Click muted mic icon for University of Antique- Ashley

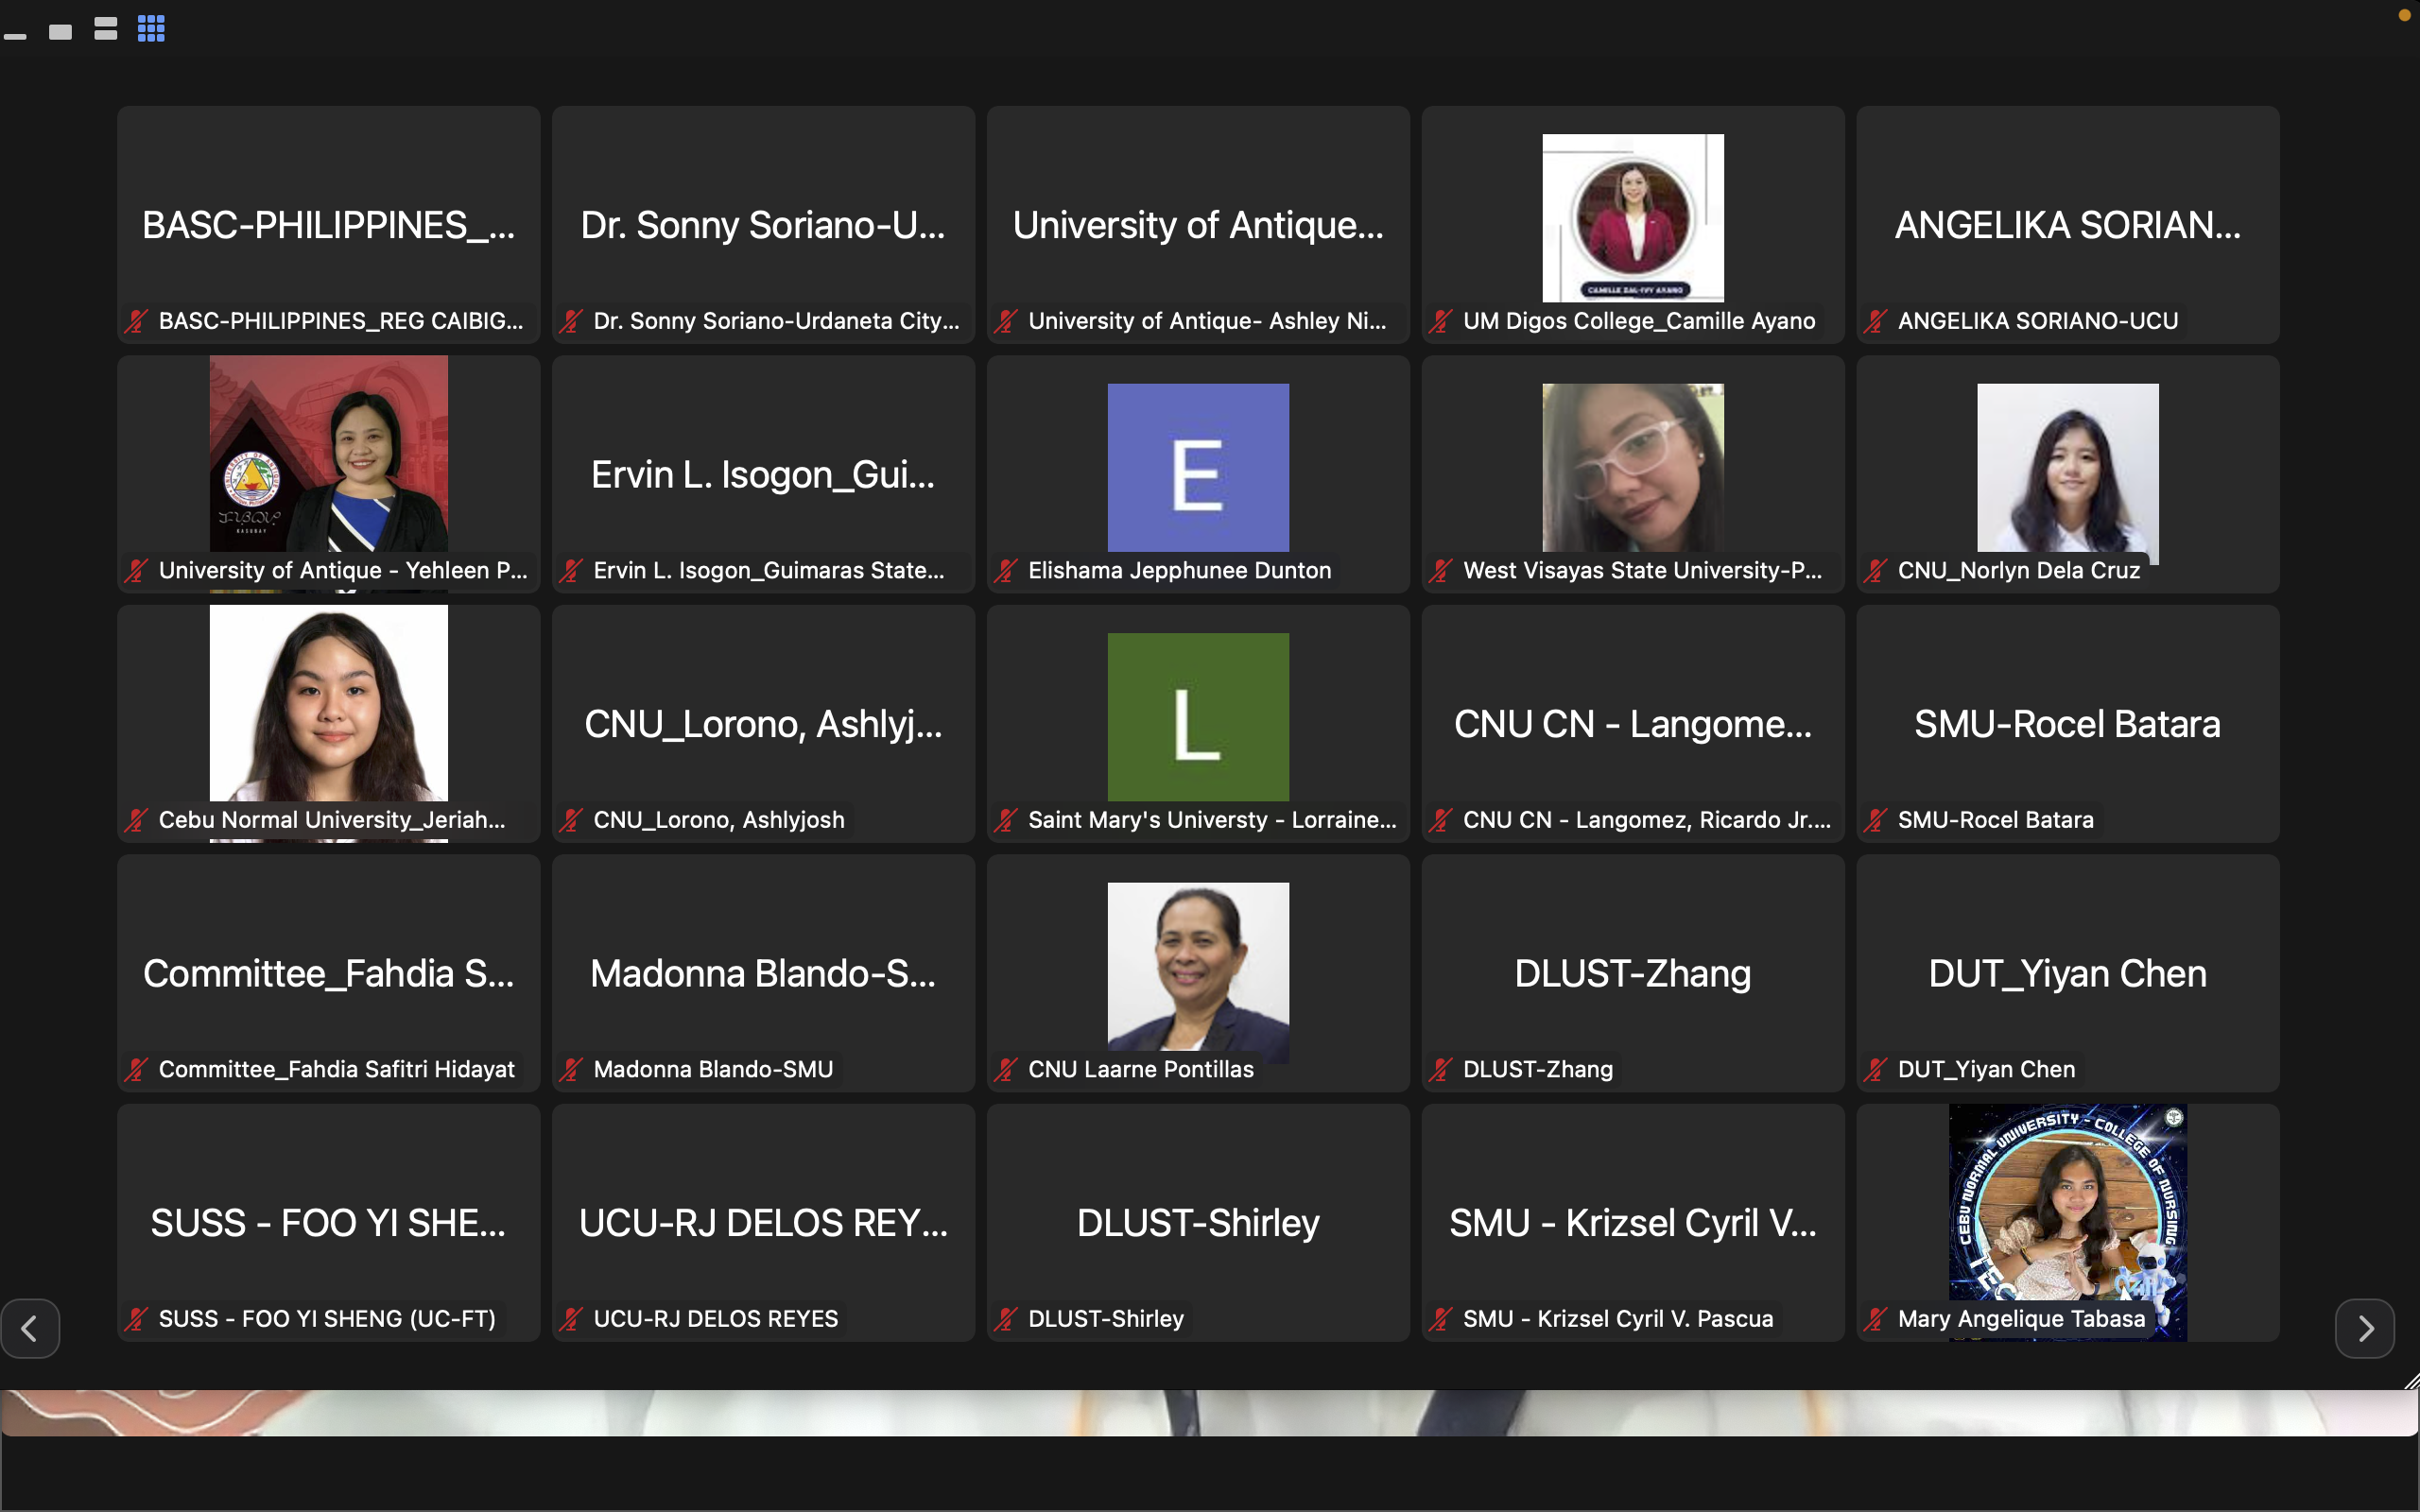1006,321
